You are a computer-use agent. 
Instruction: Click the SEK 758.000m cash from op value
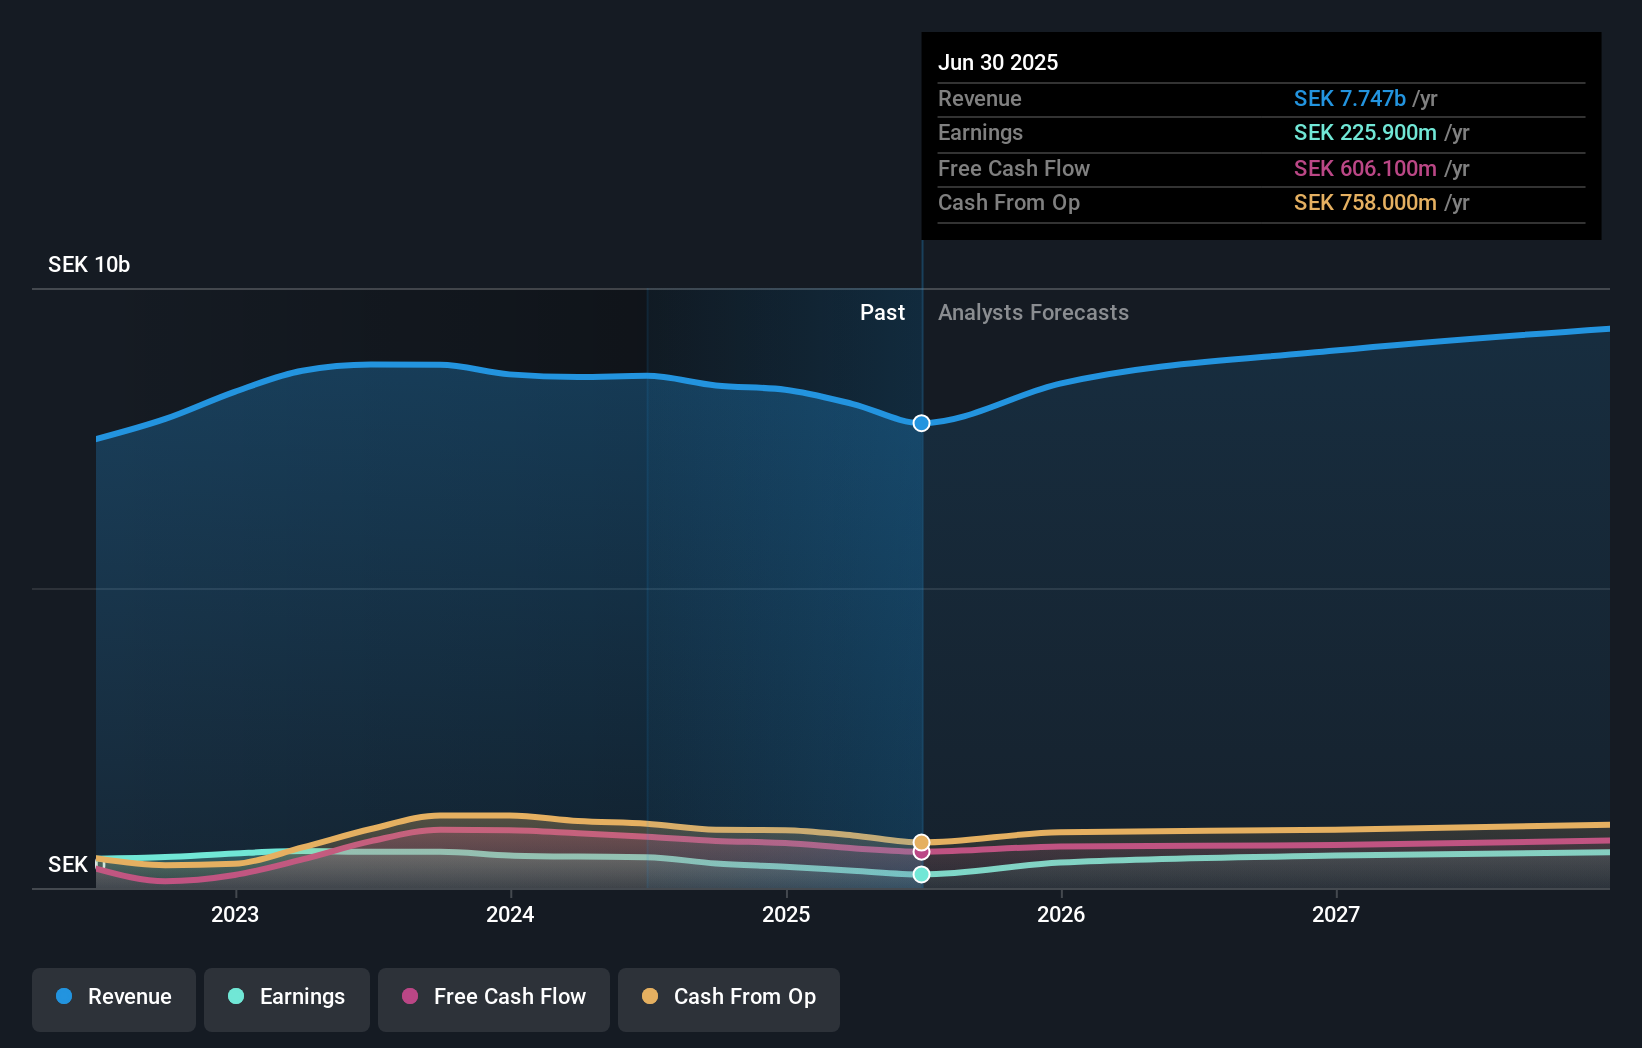(x=1365, y=202)
